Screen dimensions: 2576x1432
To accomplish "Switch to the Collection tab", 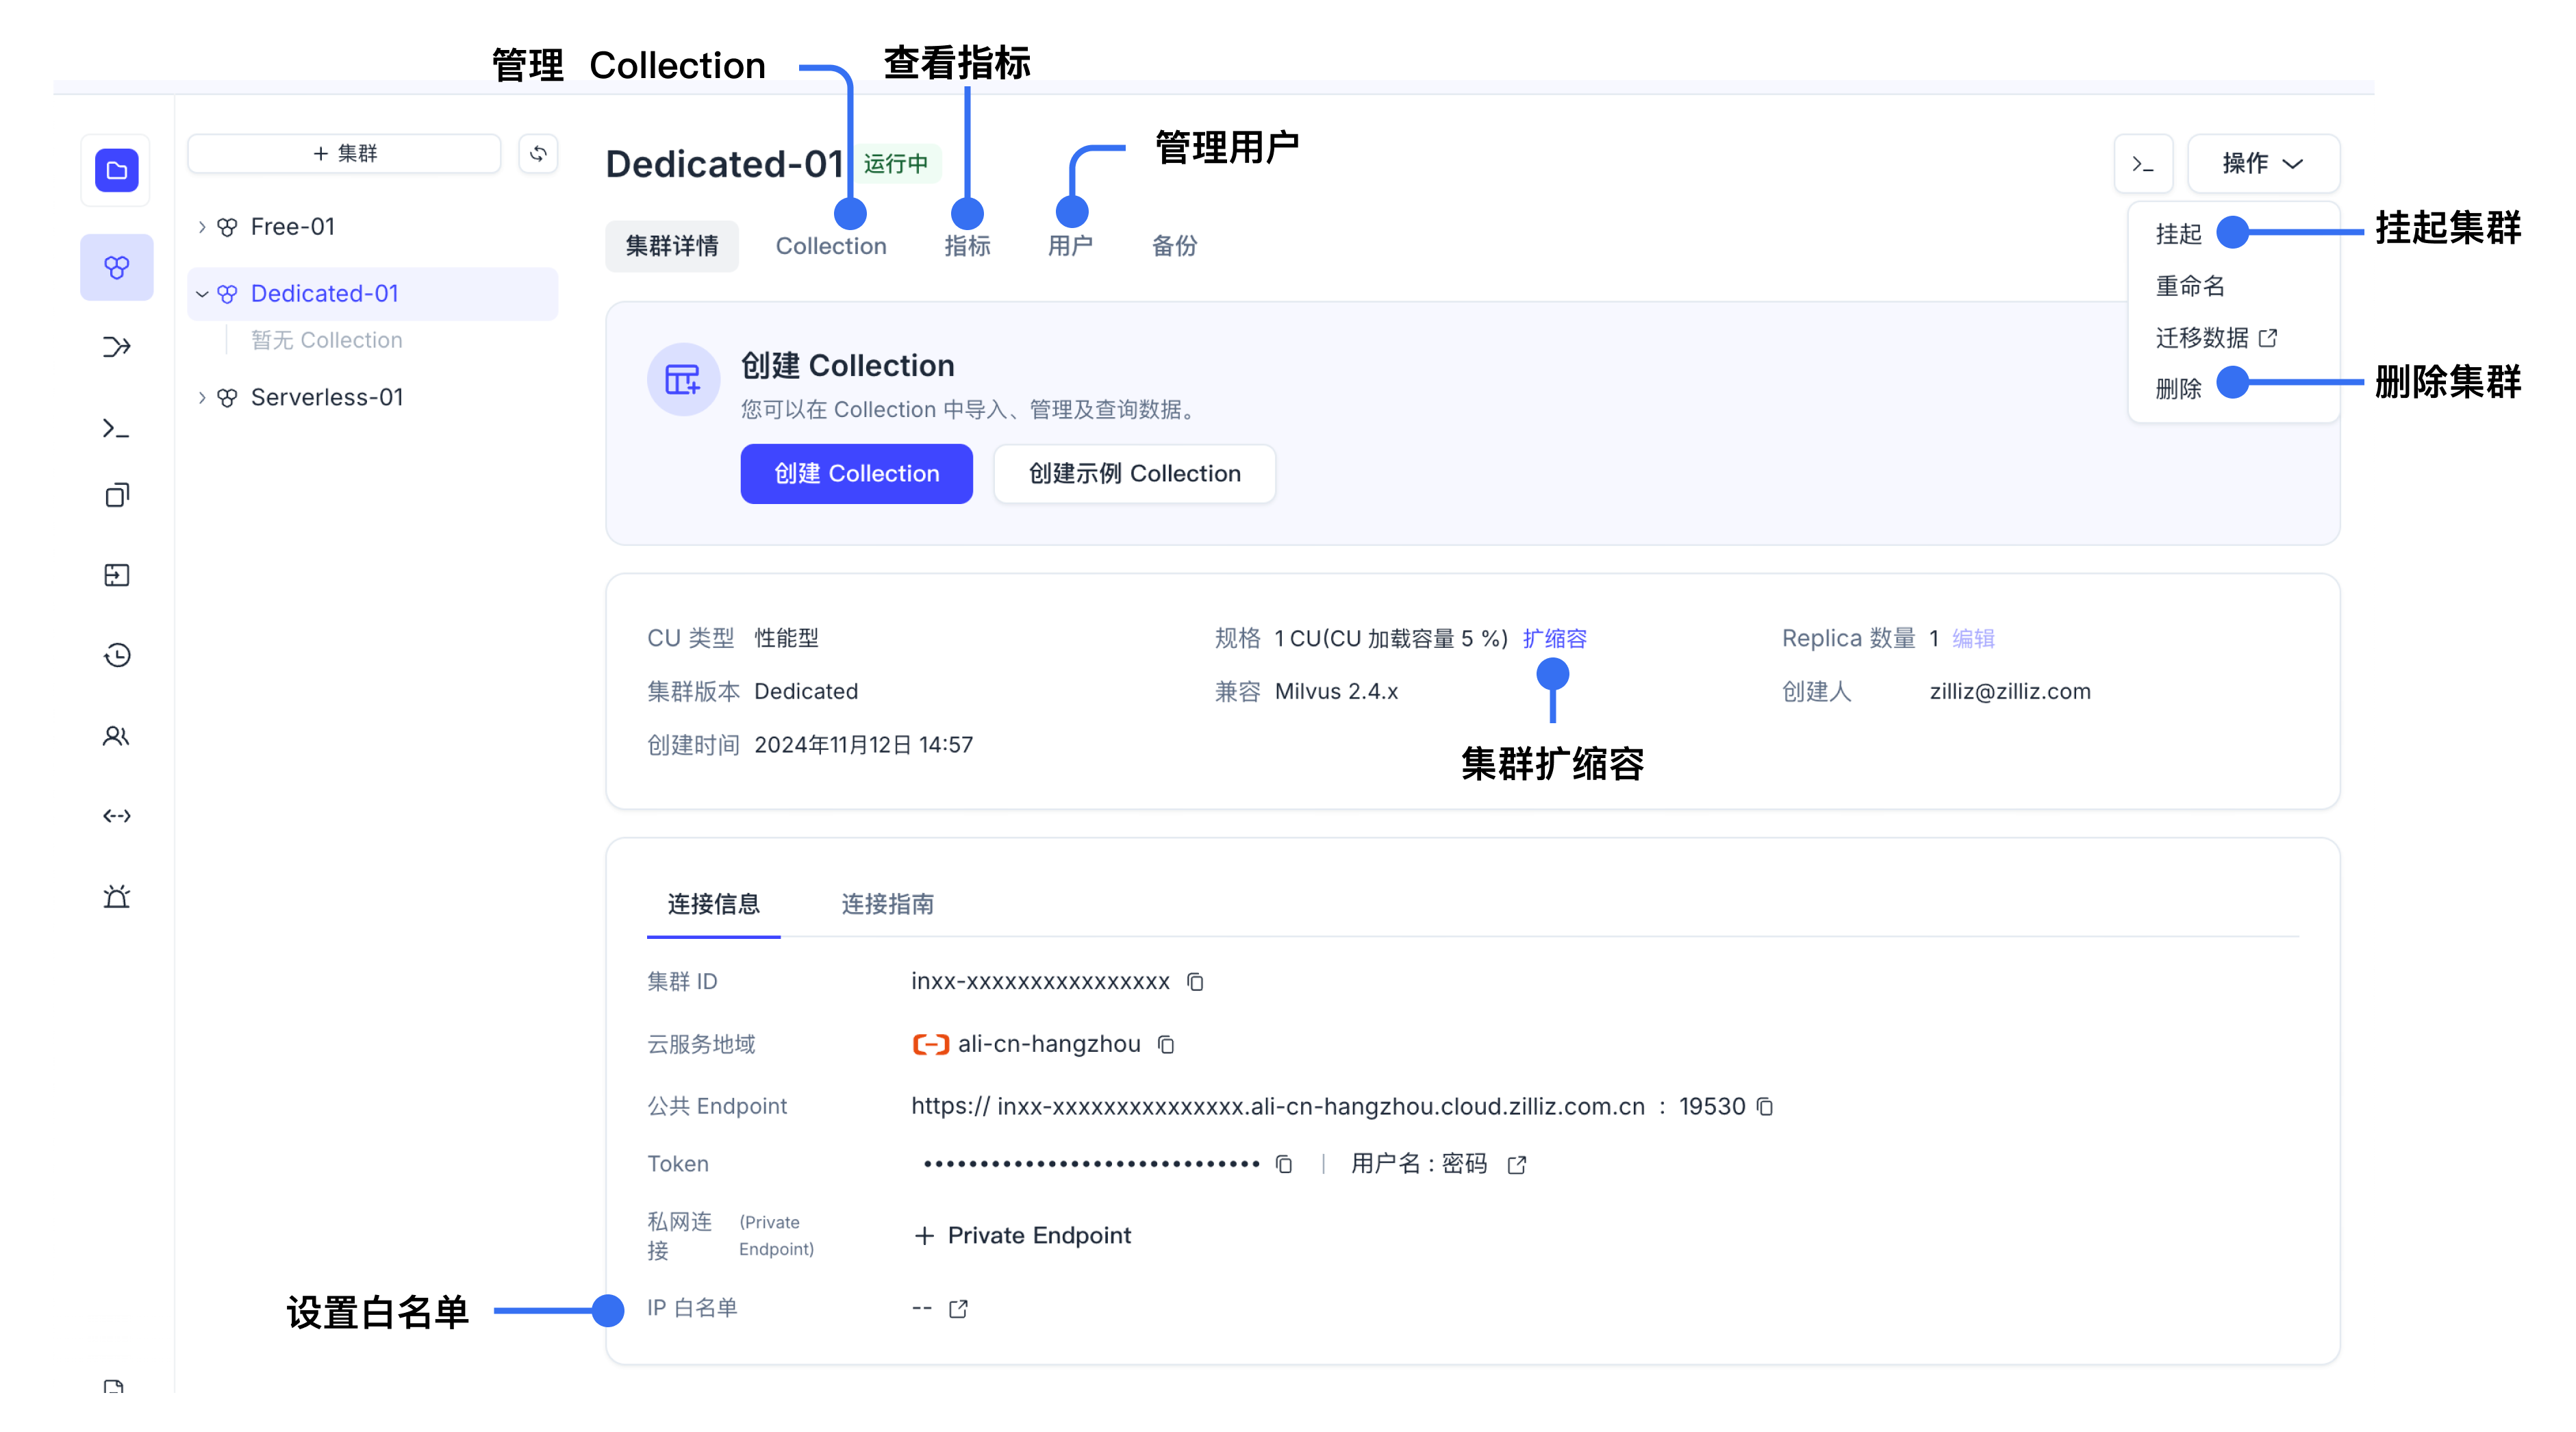I will click(831, 246).
